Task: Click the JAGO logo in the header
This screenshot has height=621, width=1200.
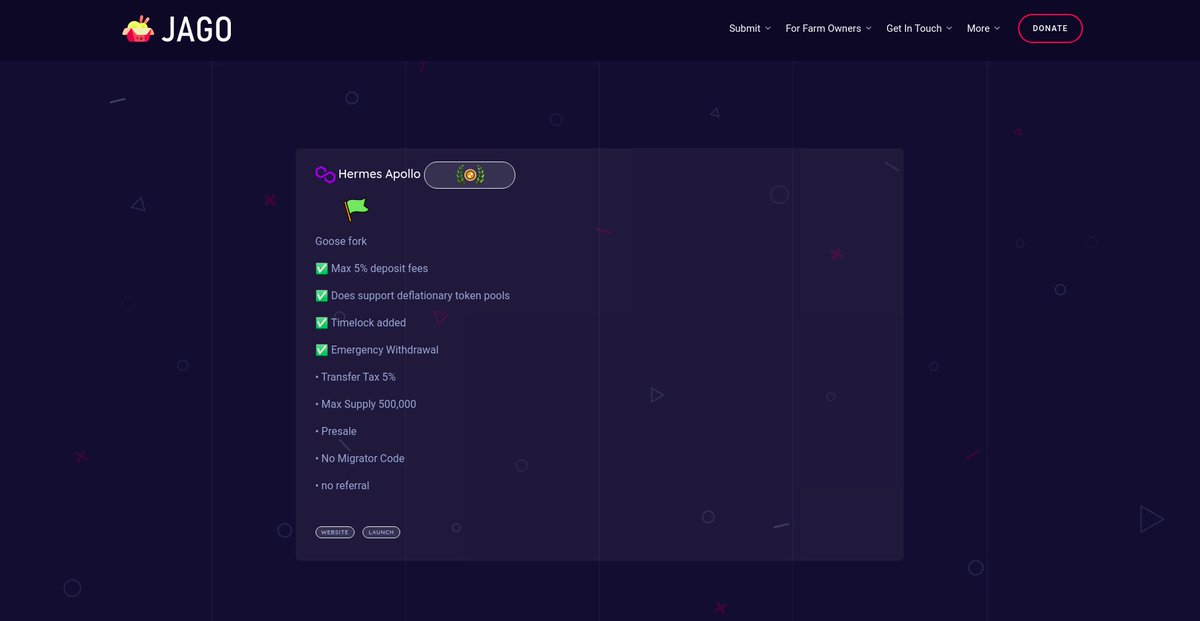Action: 177,29
